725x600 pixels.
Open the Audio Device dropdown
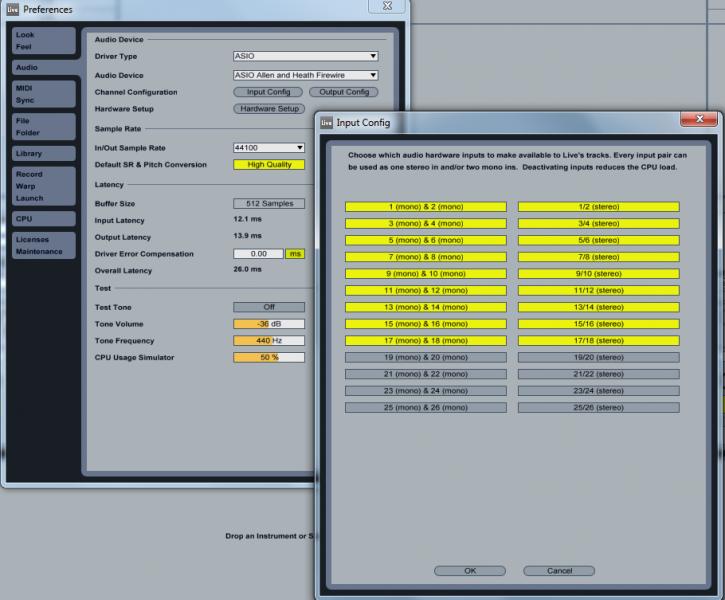coord(306,75)
